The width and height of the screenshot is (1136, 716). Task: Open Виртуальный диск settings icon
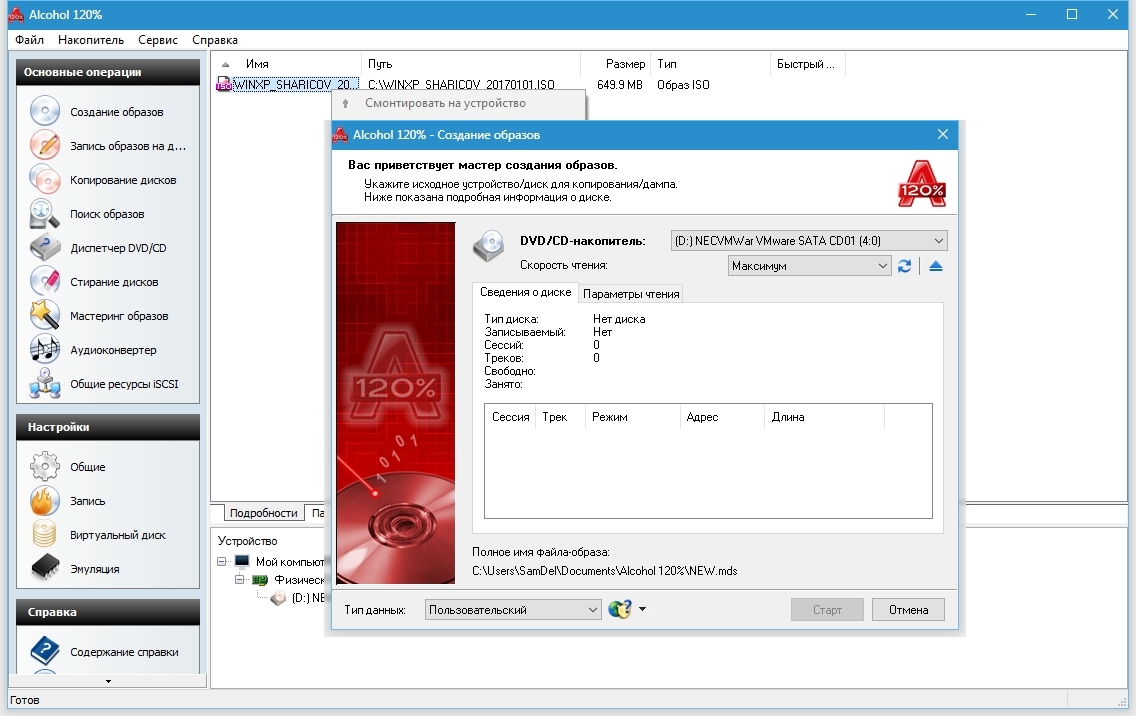tap(45, 535)
